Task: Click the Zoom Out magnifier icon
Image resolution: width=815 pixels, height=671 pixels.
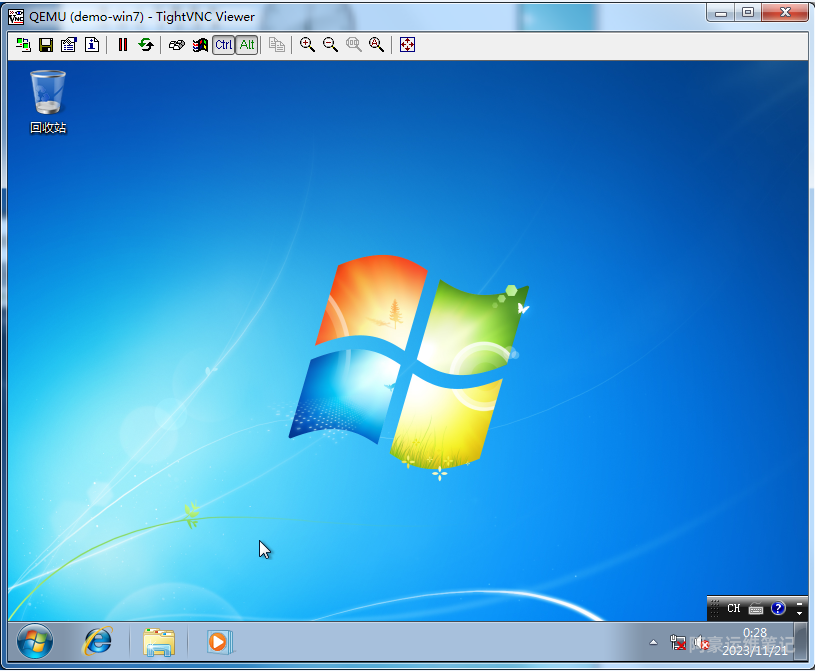Action: tap(330, 45)
